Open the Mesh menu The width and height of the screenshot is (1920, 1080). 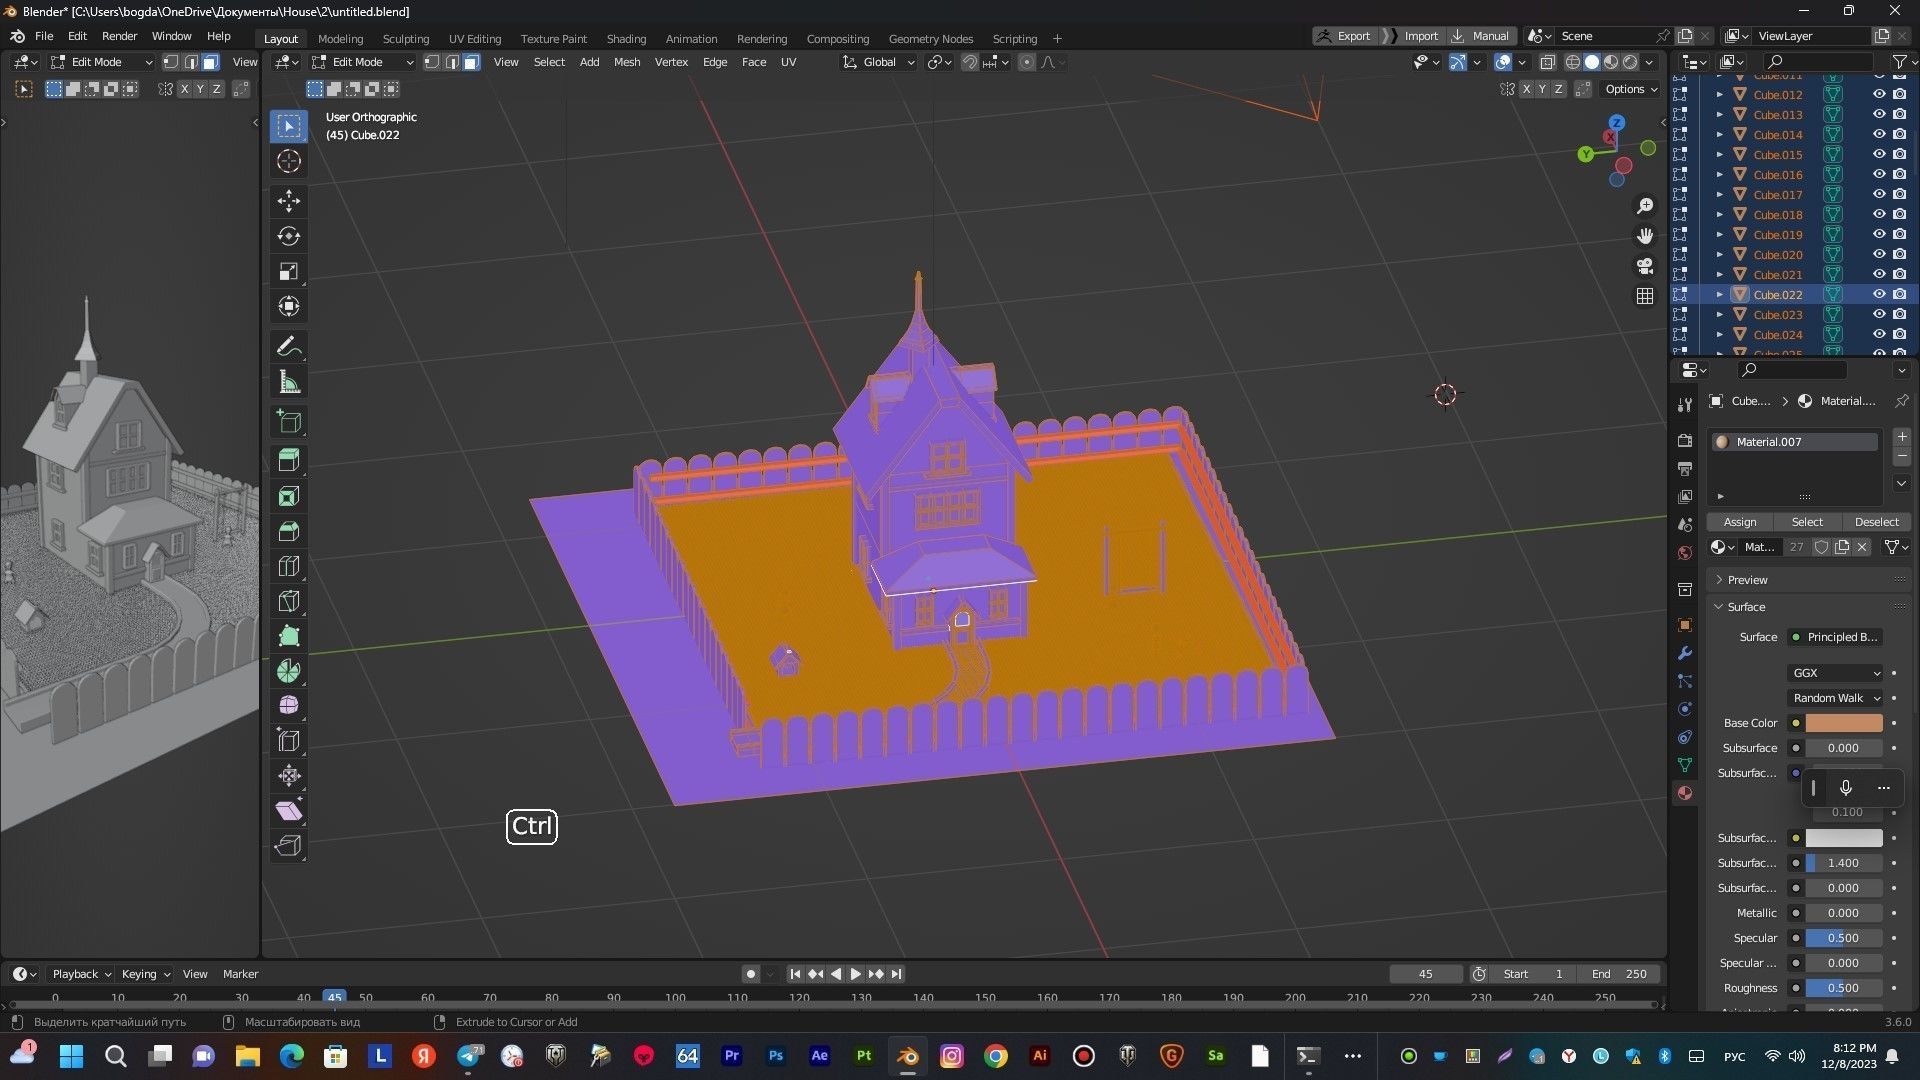click(627, 62)
